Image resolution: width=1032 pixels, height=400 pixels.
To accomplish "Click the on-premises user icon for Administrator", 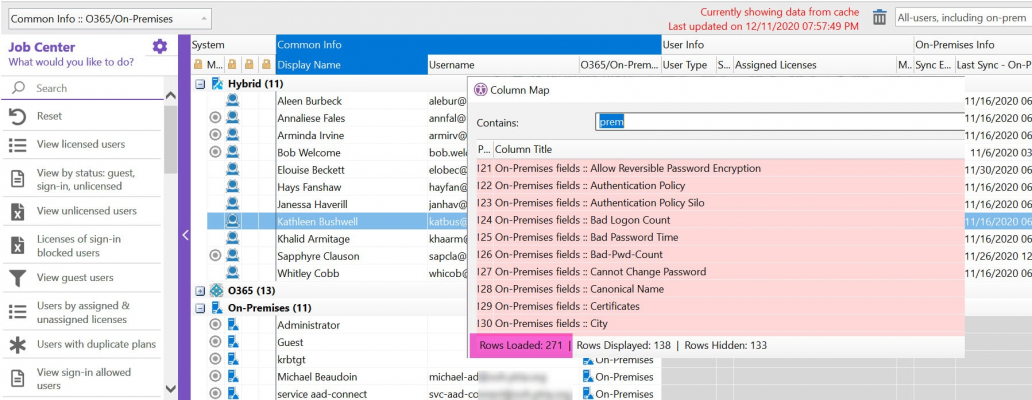I will pos(232,324).
